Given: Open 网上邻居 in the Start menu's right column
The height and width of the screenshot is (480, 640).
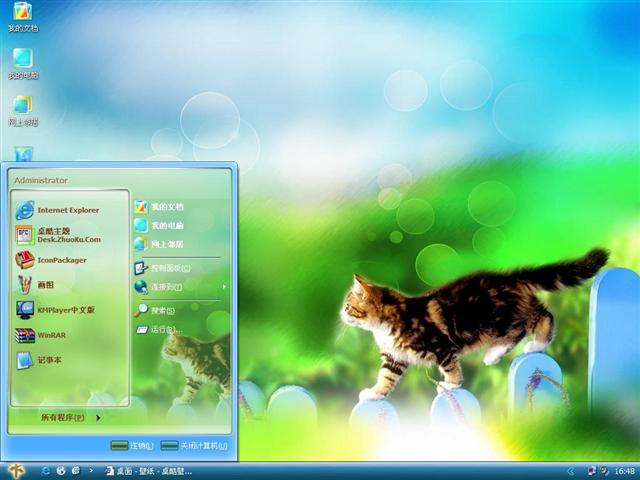Looking at the screenshot, I should (159, 244).
